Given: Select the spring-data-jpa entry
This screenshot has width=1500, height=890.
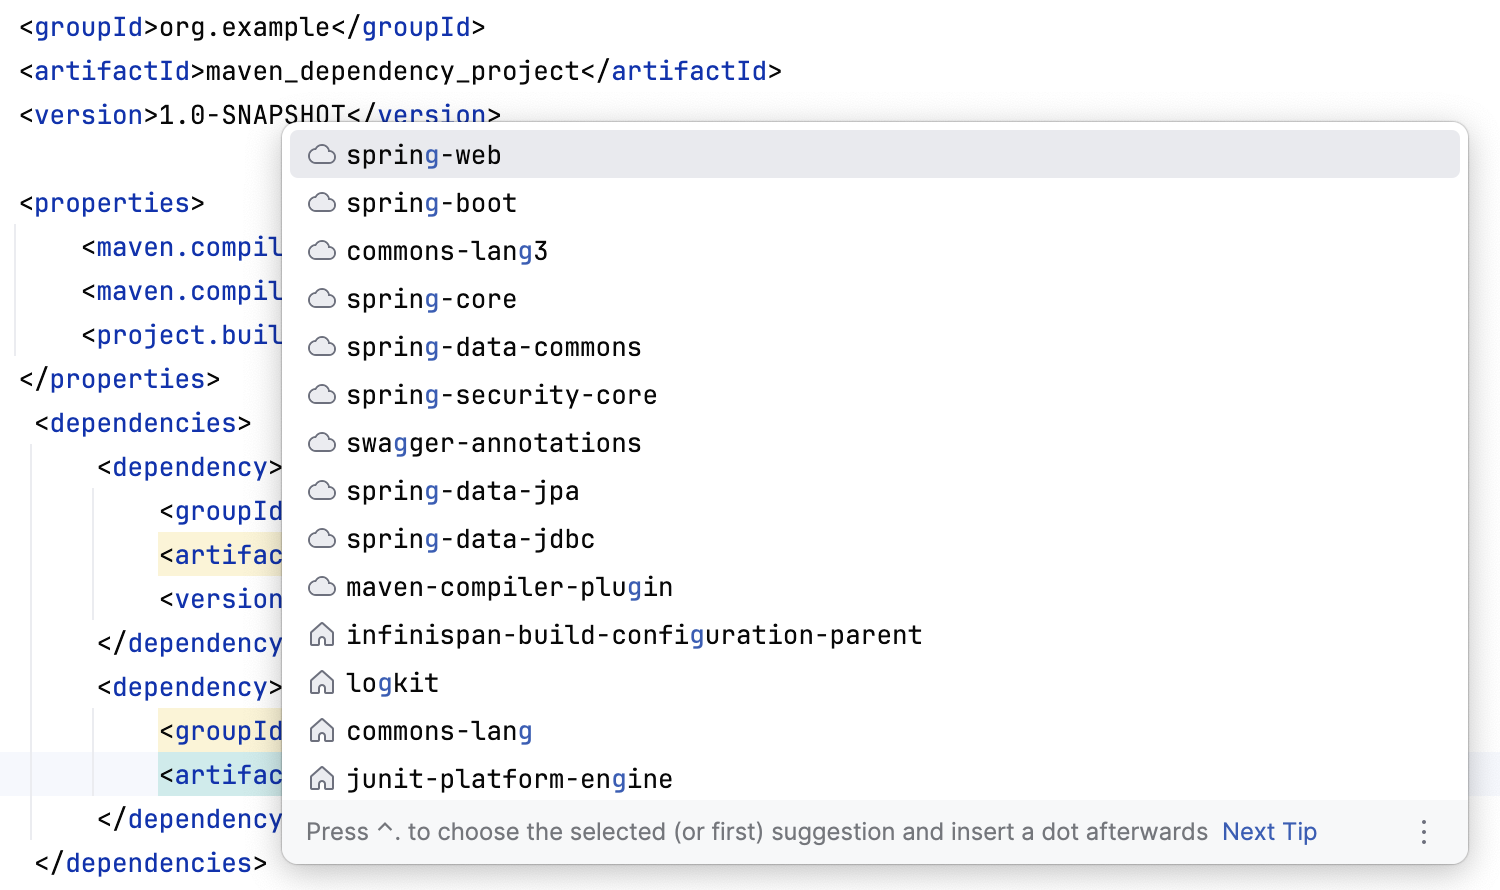Looking at the screenshot, I should point(875,491).
